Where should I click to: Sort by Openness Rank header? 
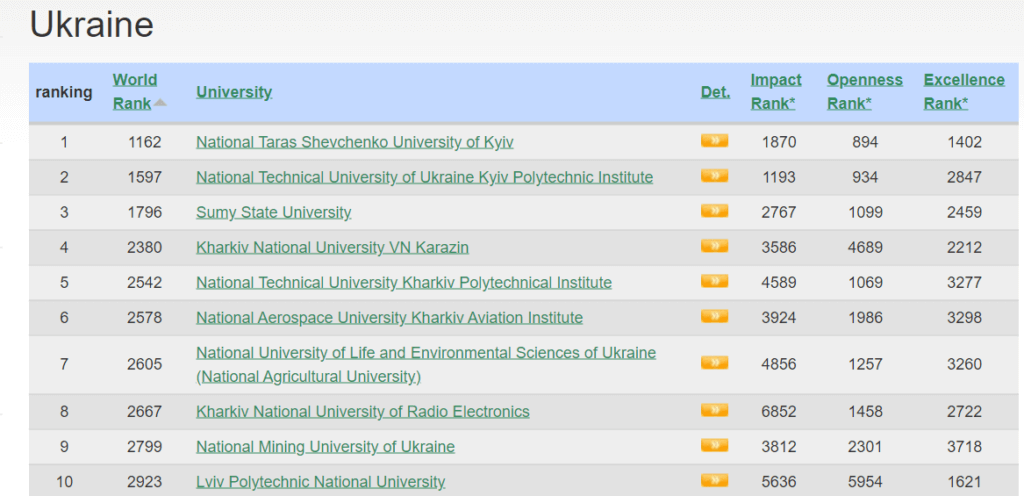tap(864, 91)
